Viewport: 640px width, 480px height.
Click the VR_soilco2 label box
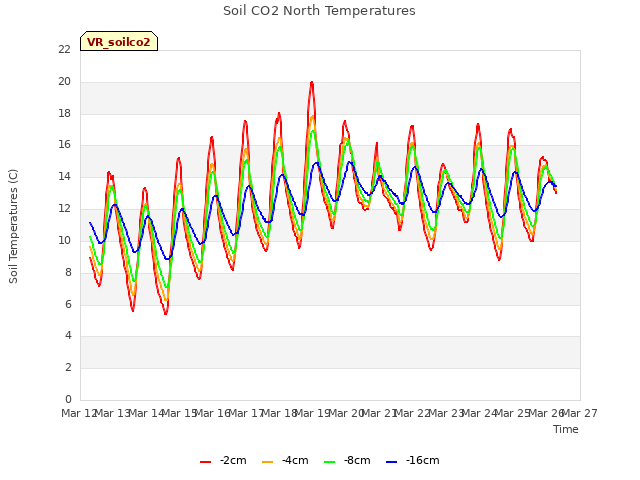pyautogui.click(x=119, y=41)
